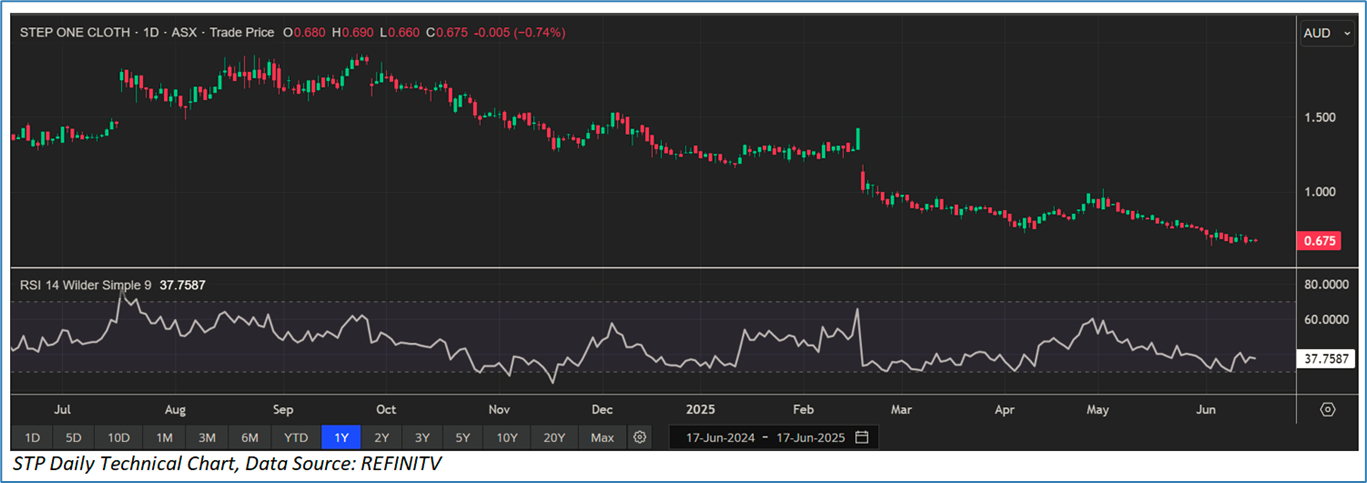Set chart range to 6M

pos(250,437)
